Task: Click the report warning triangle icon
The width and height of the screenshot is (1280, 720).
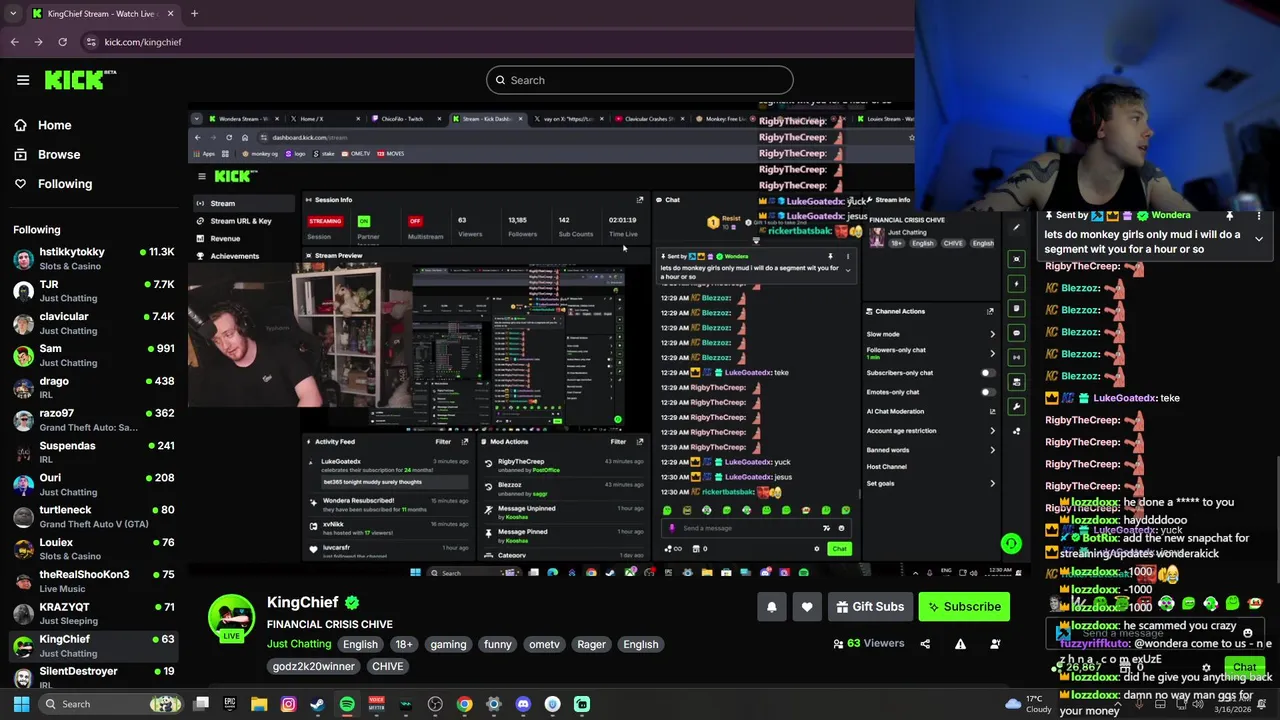Action: (960, 644)
